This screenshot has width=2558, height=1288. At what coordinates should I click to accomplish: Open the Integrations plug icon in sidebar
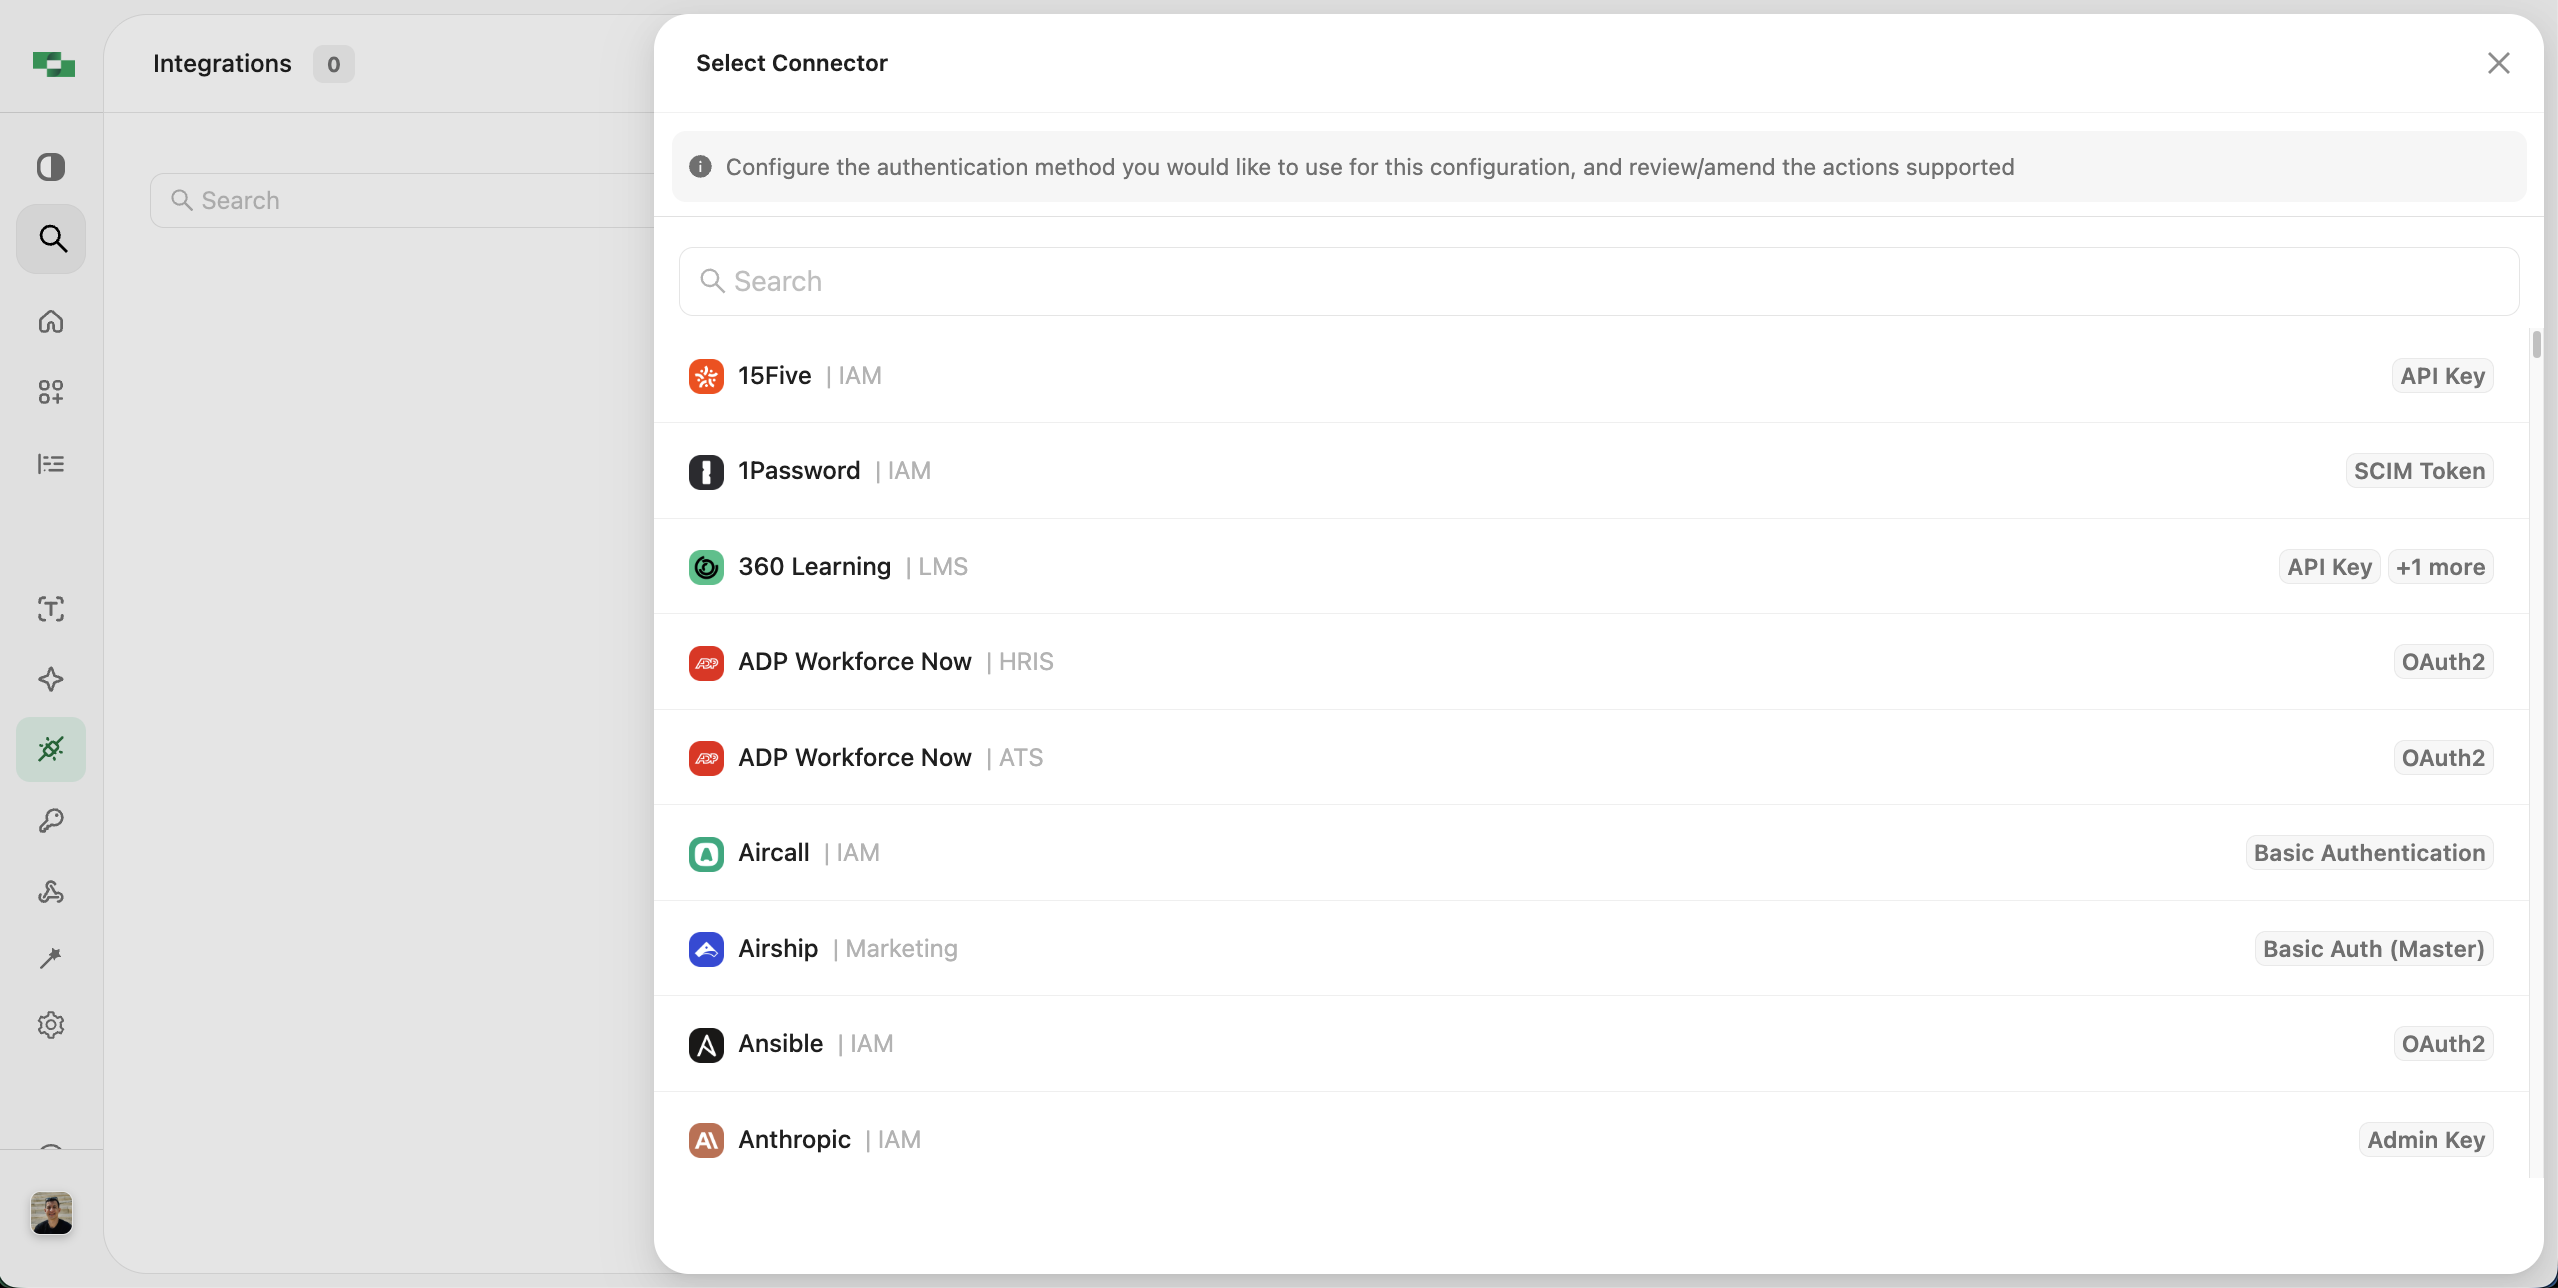[51, 749]
